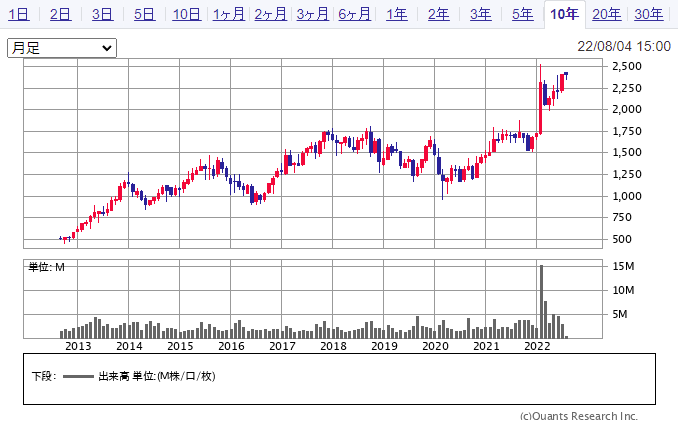Switch to the 2ヶ月 range tab
The height and width of the screenshot is (429, 678).
(270, 15)
